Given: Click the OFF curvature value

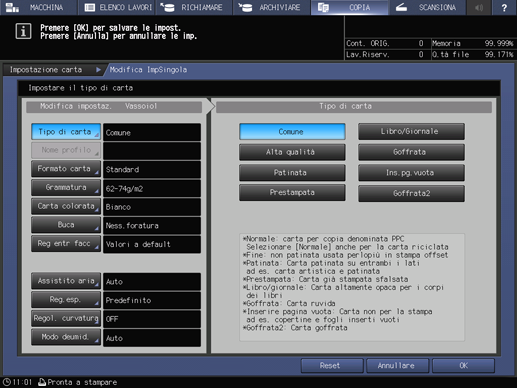Looking at the screenshot, I should click(x=152, y=319).
